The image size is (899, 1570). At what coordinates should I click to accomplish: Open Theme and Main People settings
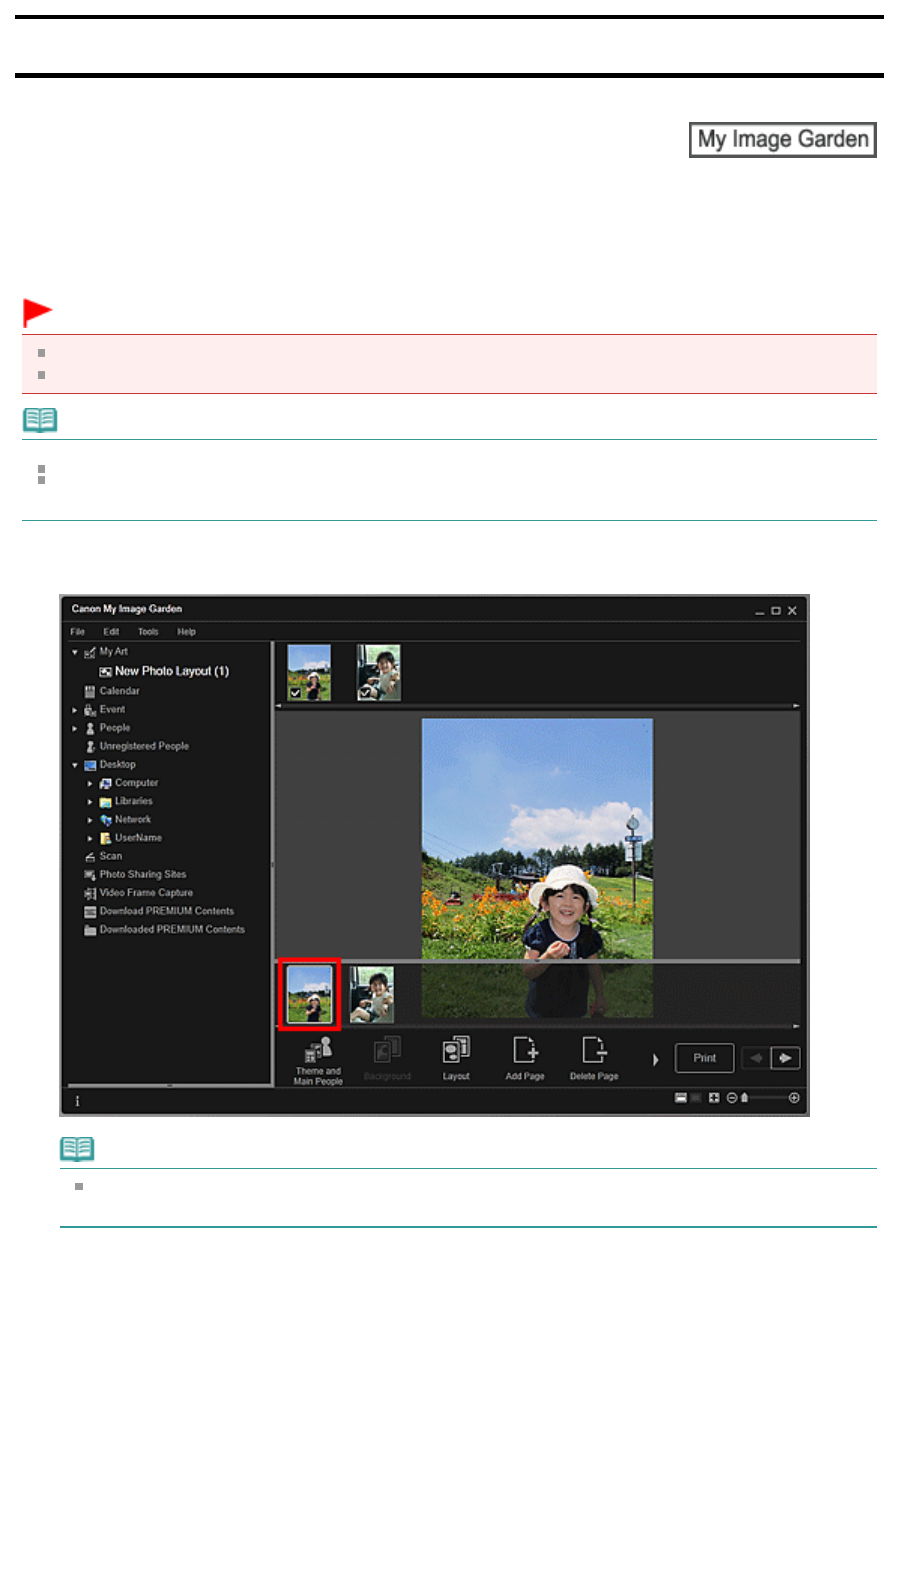click(x=318, y=1061)
